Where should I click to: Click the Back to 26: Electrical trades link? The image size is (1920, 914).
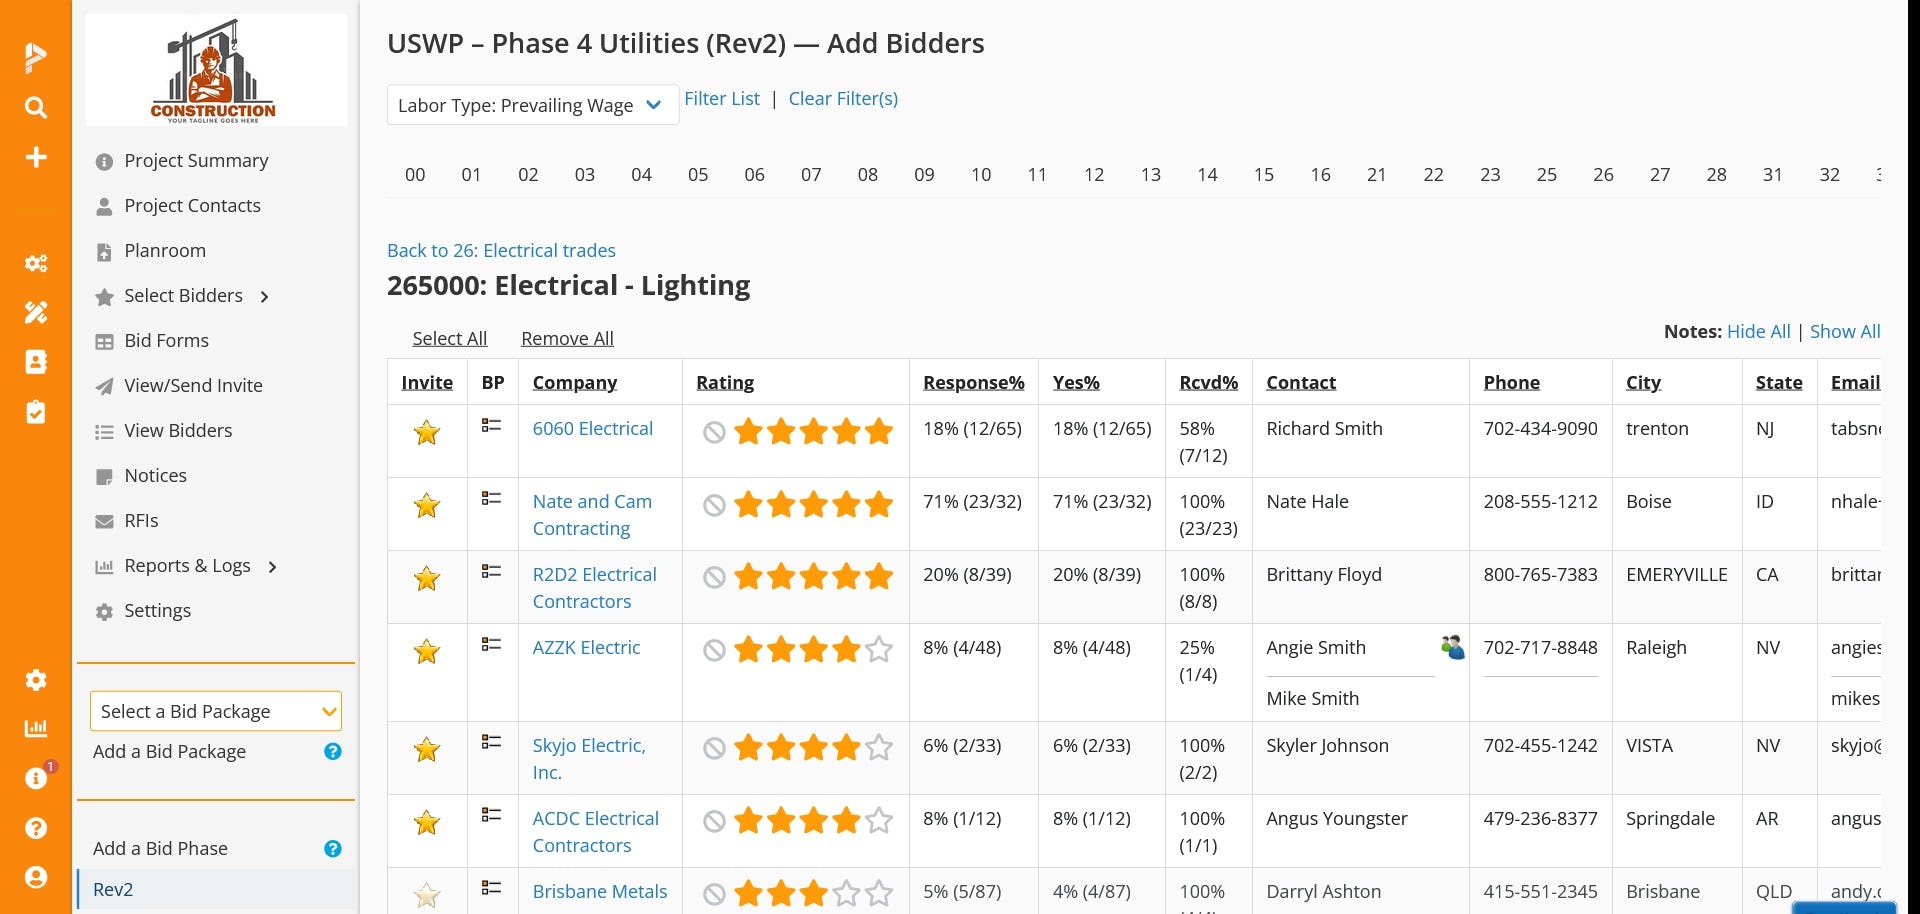[501, 251]
